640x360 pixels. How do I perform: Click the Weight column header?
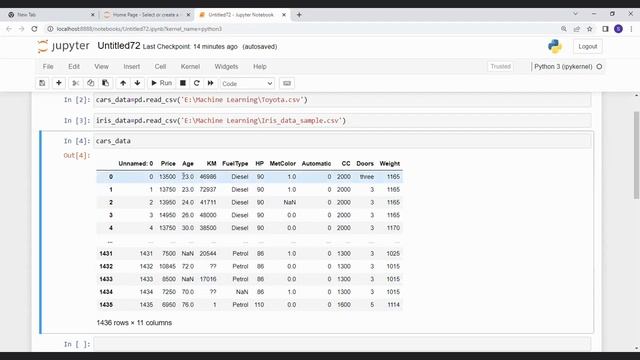point(389,164)
